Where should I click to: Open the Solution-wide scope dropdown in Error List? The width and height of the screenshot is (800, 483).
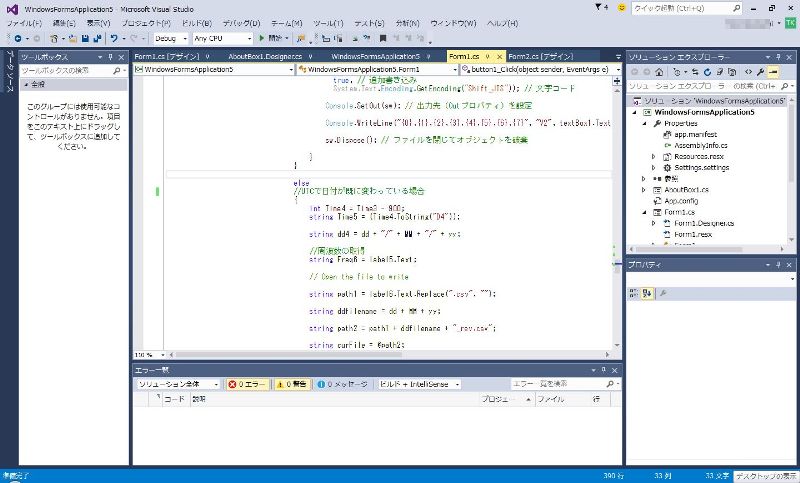click(x=178, y=384)
